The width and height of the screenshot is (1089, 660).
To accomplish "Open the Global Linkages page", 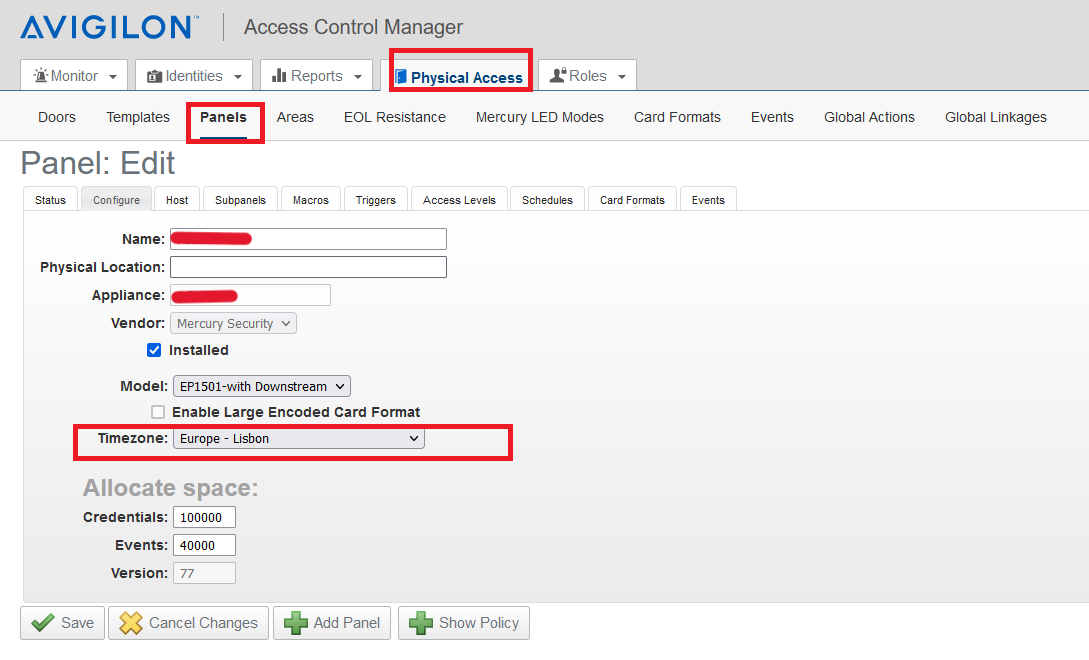I will [x=995, y=117].
